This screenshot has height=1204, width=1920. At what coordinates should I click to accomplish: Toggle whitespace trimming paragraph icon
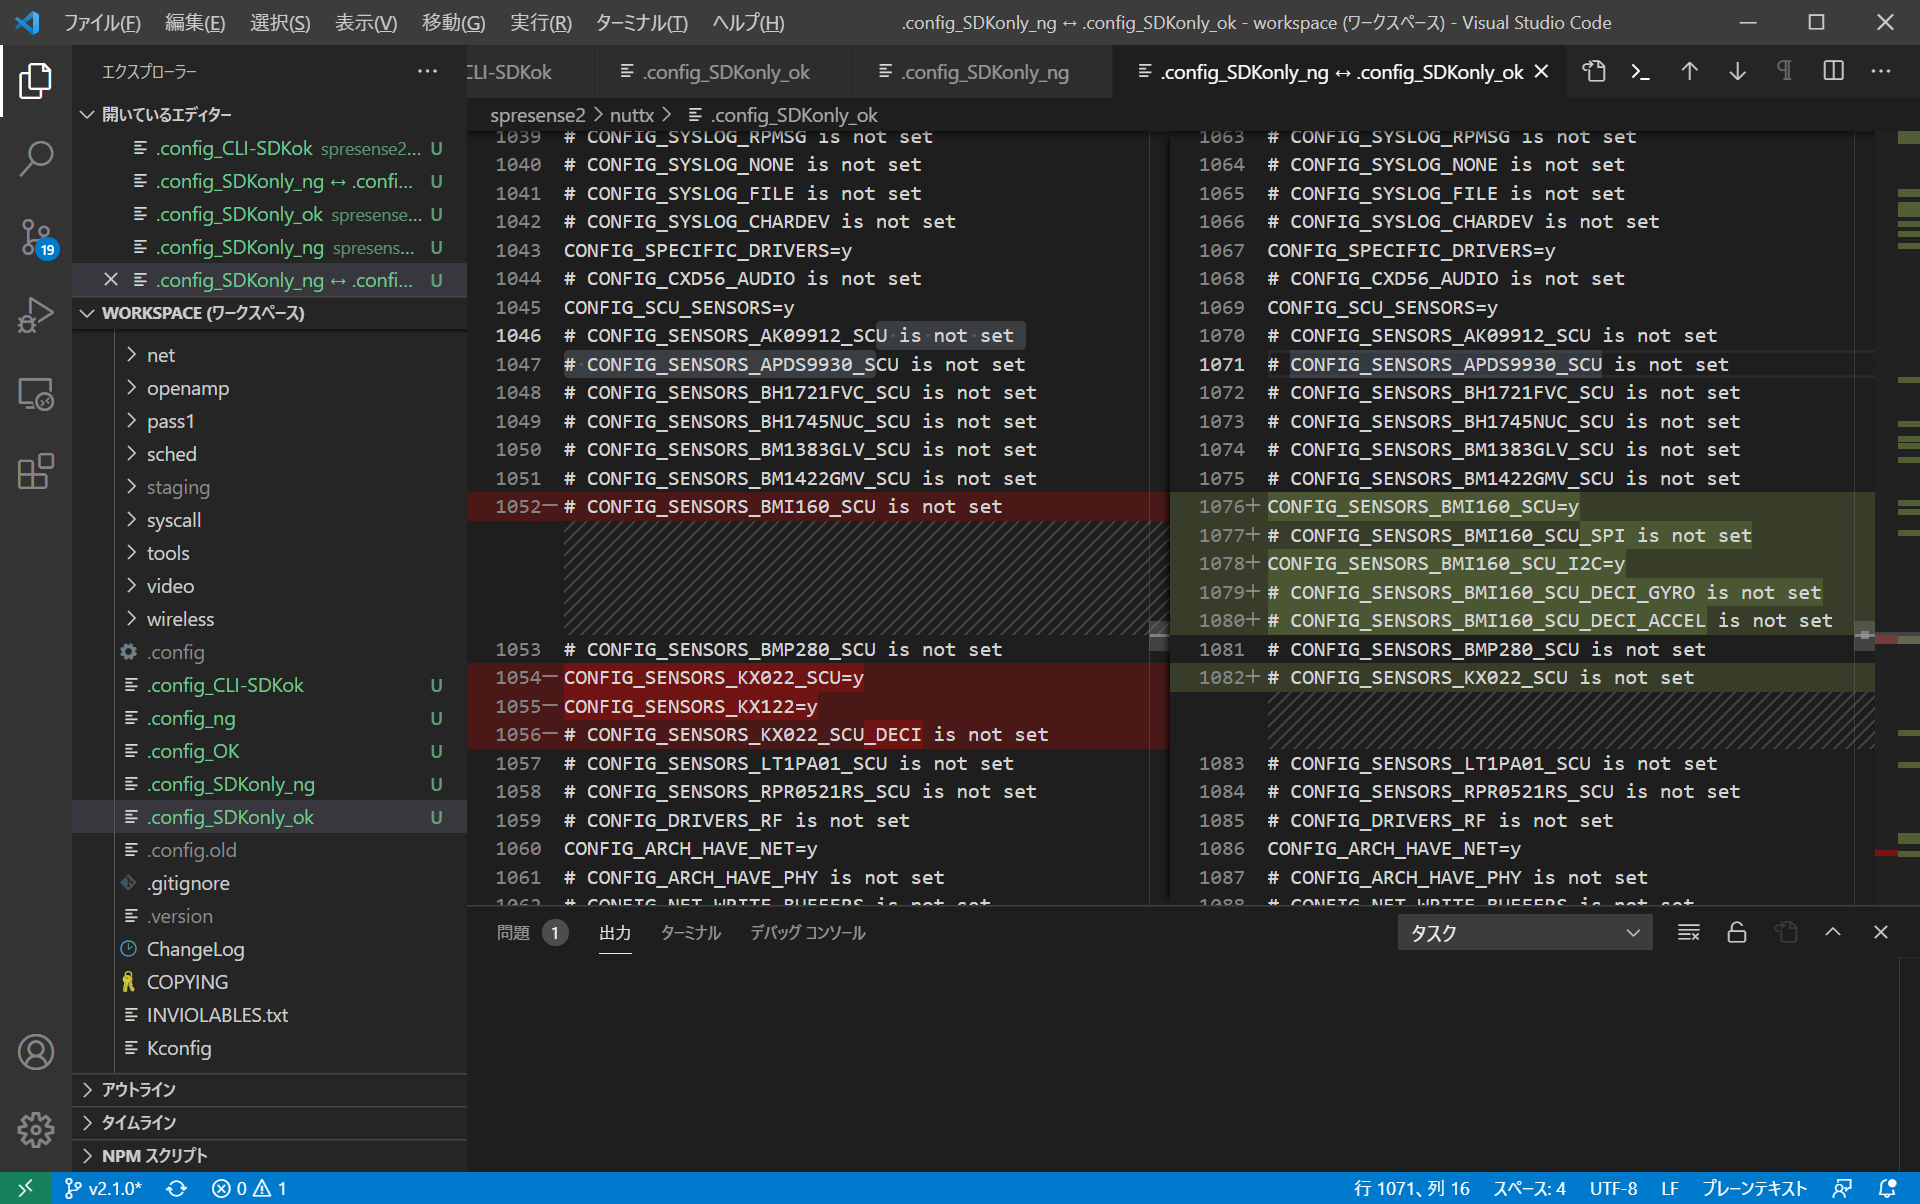pyautogui.click(x=1784, y=72)
